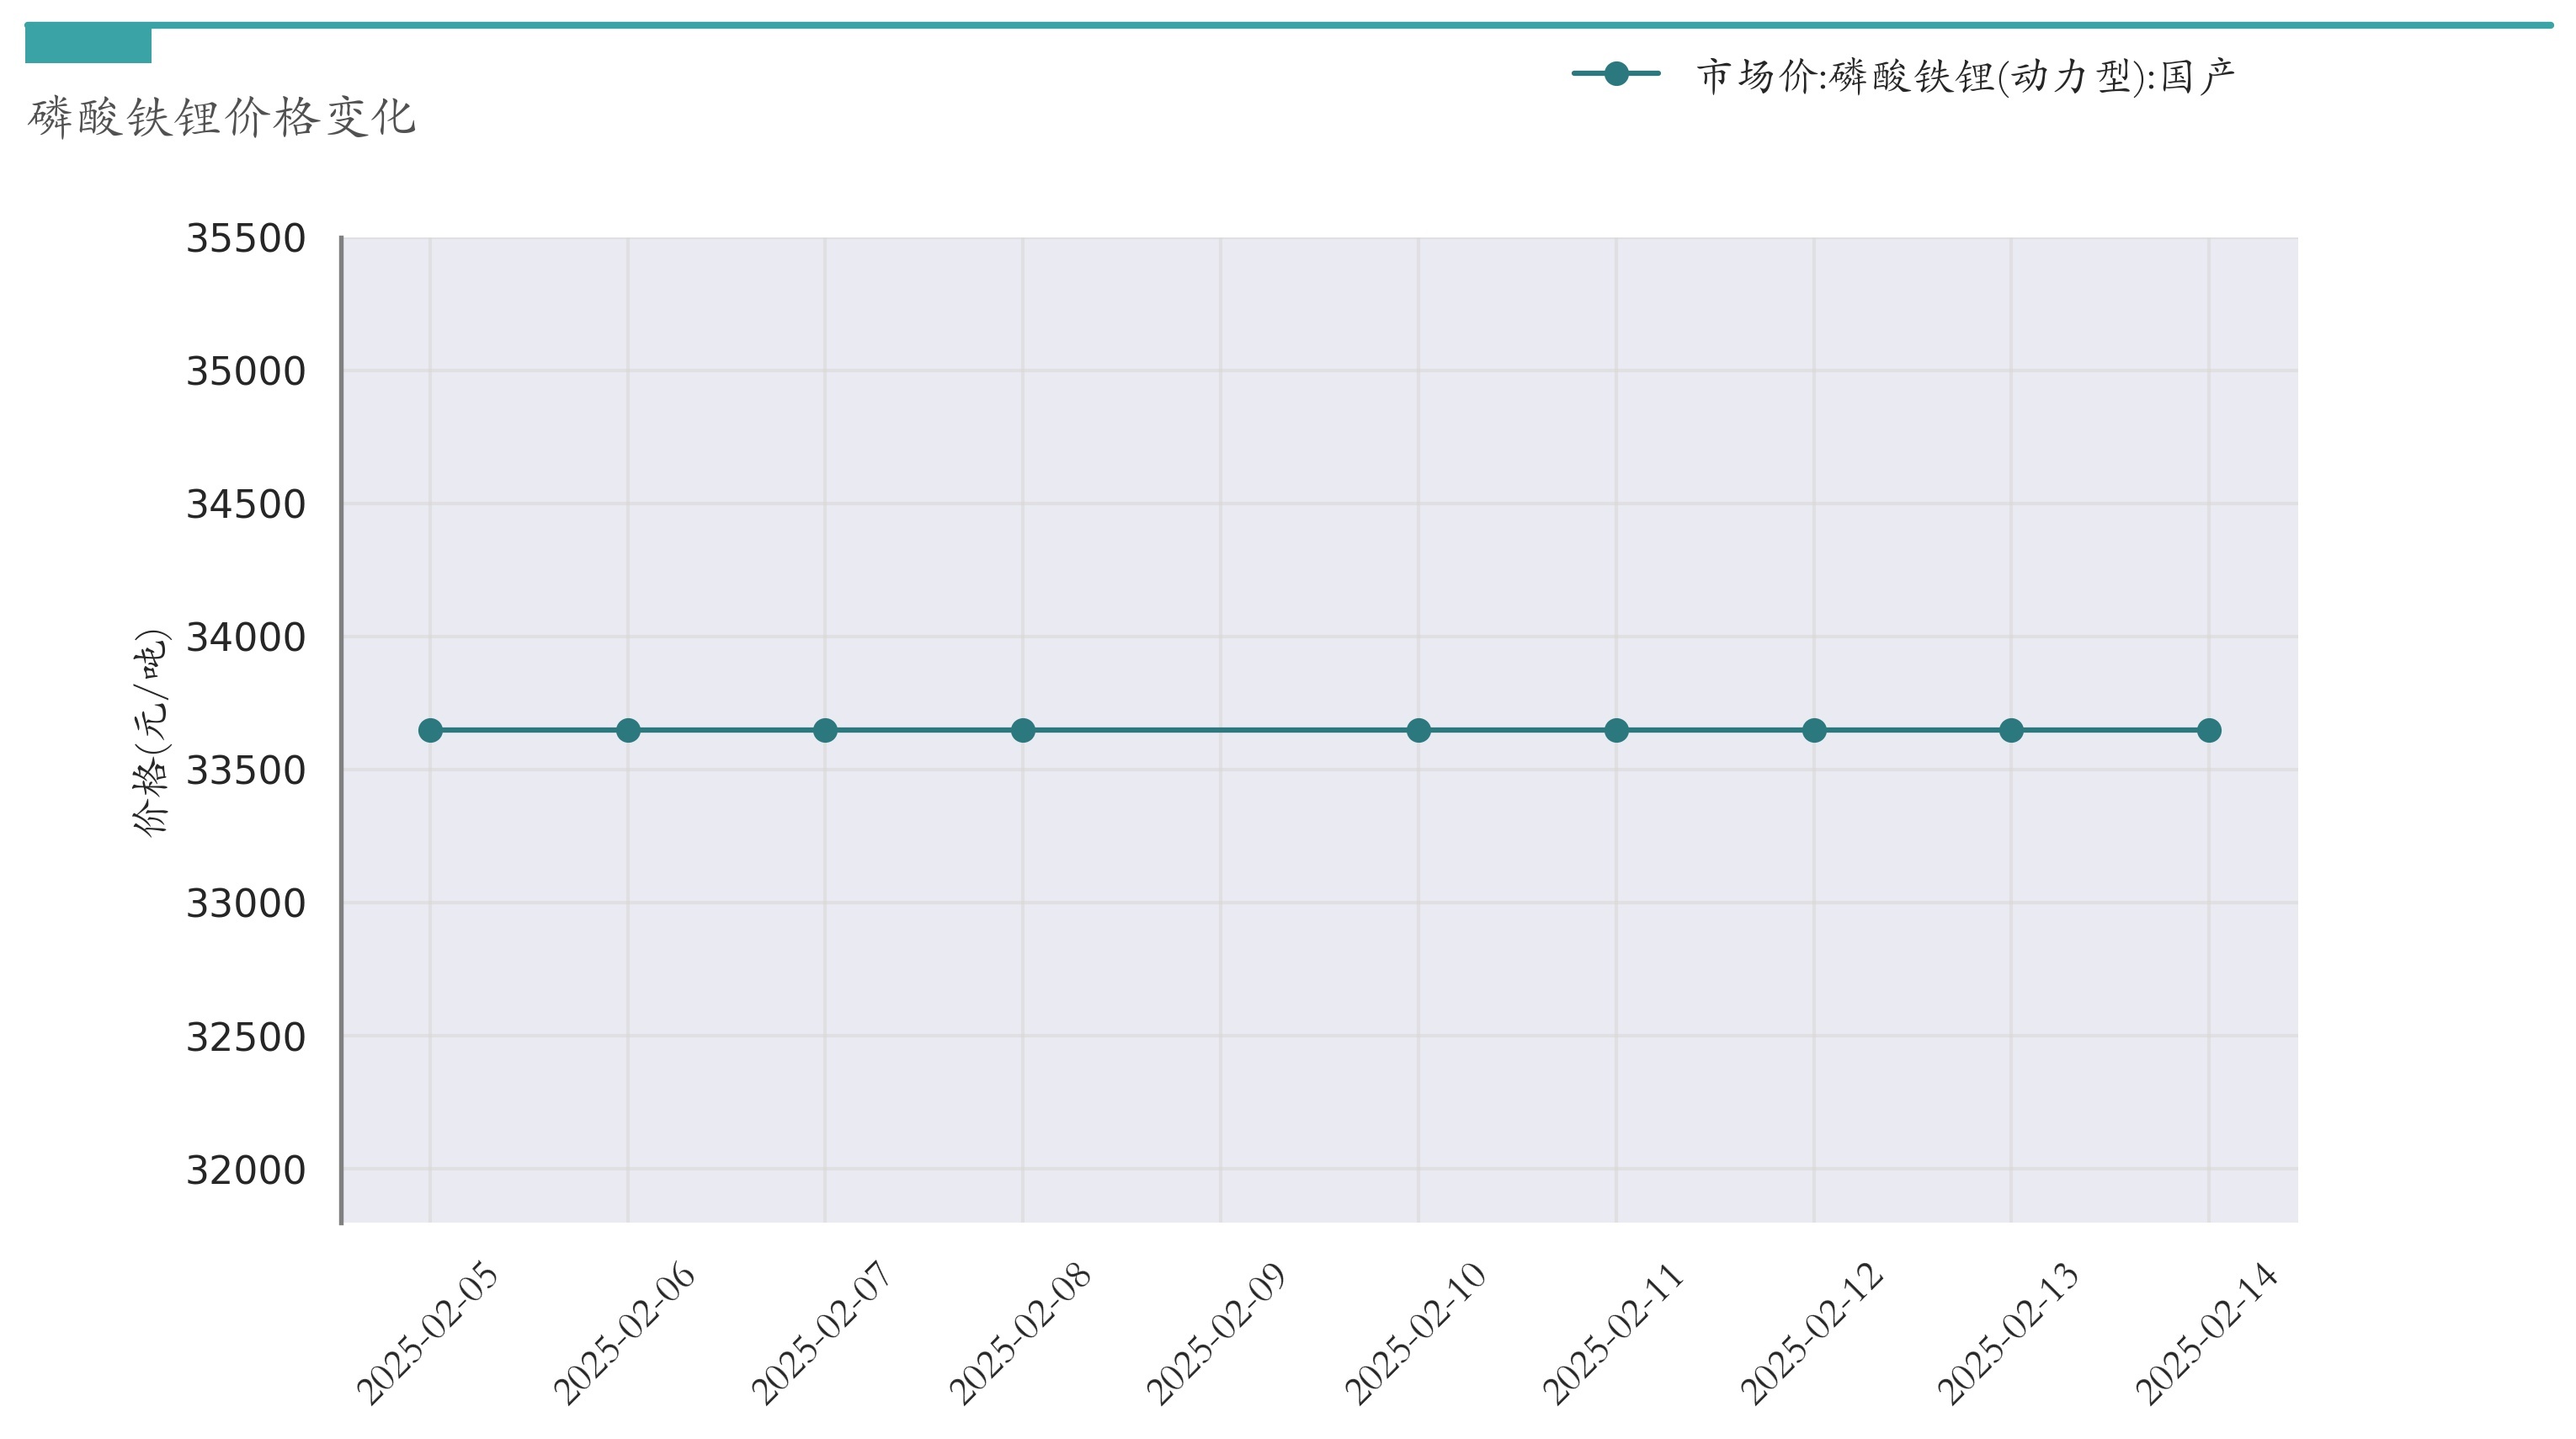Select the 34000 y-axis tick label
The width and height of the screenshot is (2576, 1439).
[246, 637]
